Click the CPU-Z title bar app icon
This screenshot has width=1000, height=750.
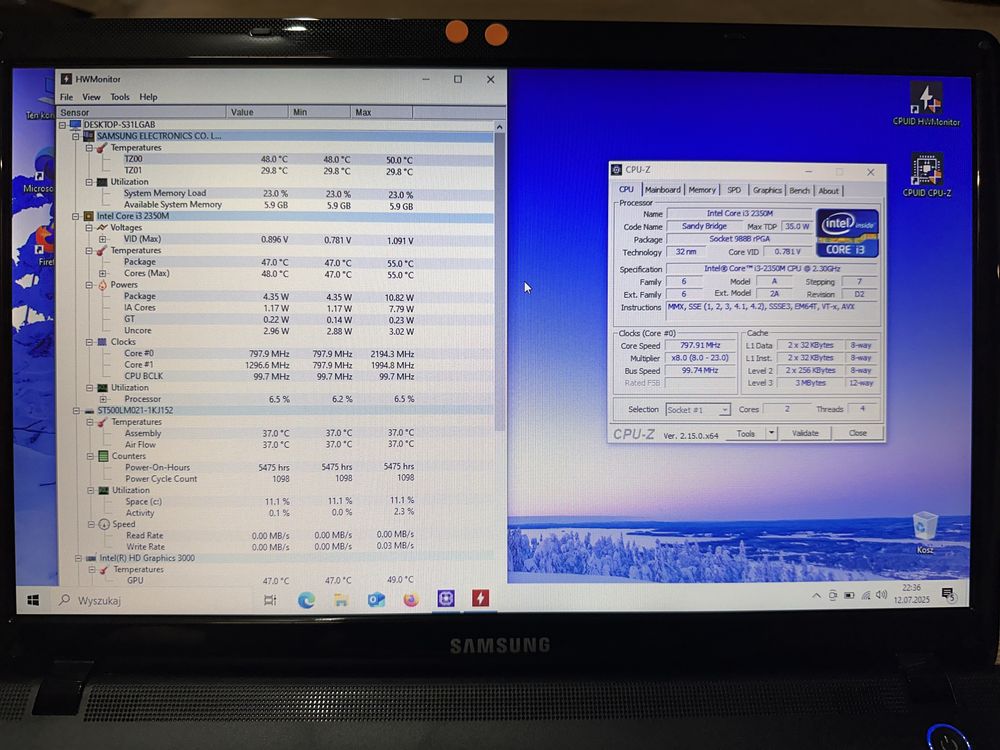click(616, 170)
